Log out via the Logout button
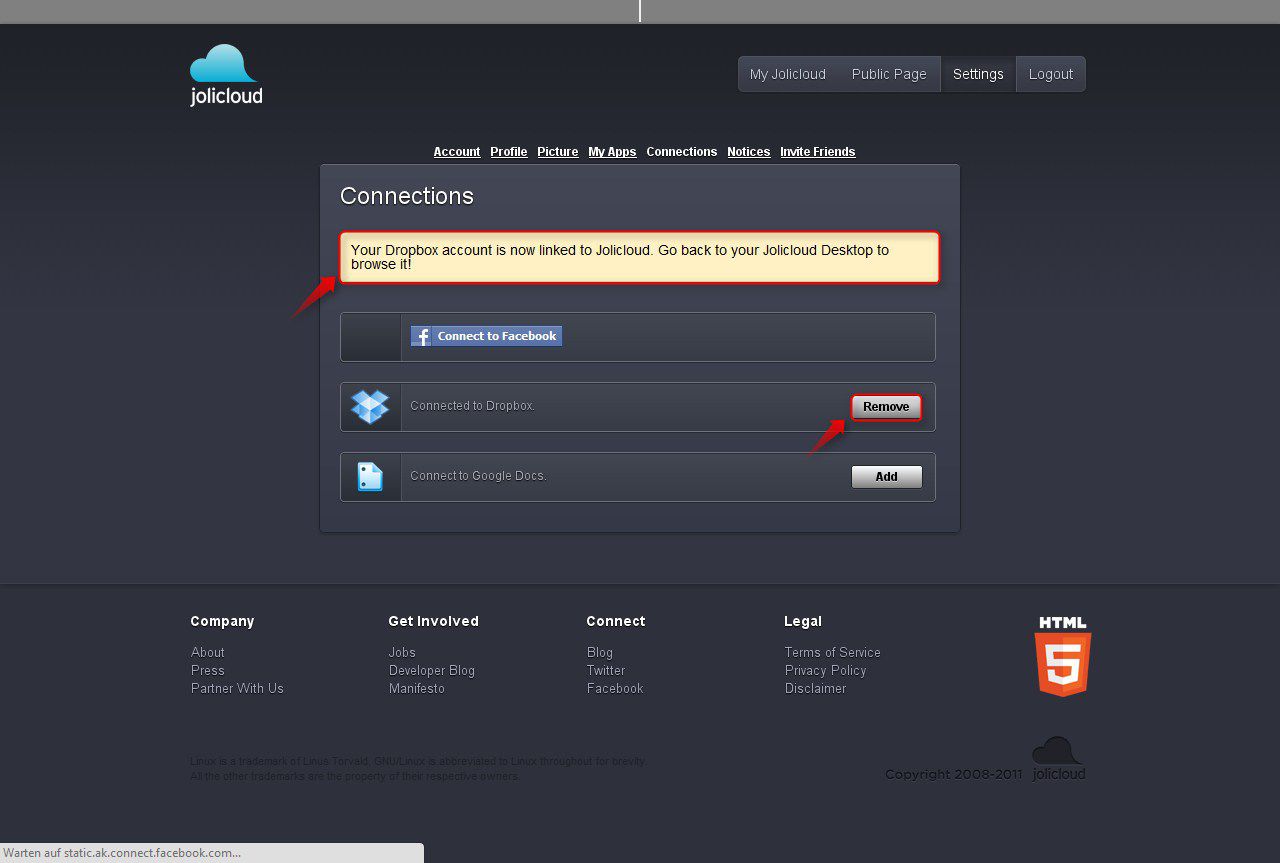This screenshot has height=863, width=1280. 1050,73
